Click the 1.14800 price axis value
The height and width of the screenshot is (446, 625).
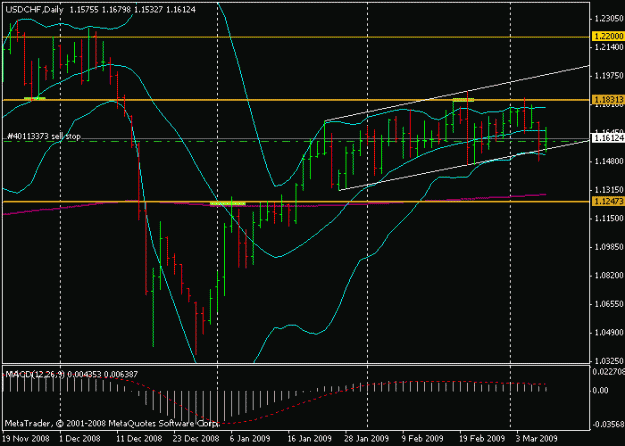coord(608,161)
